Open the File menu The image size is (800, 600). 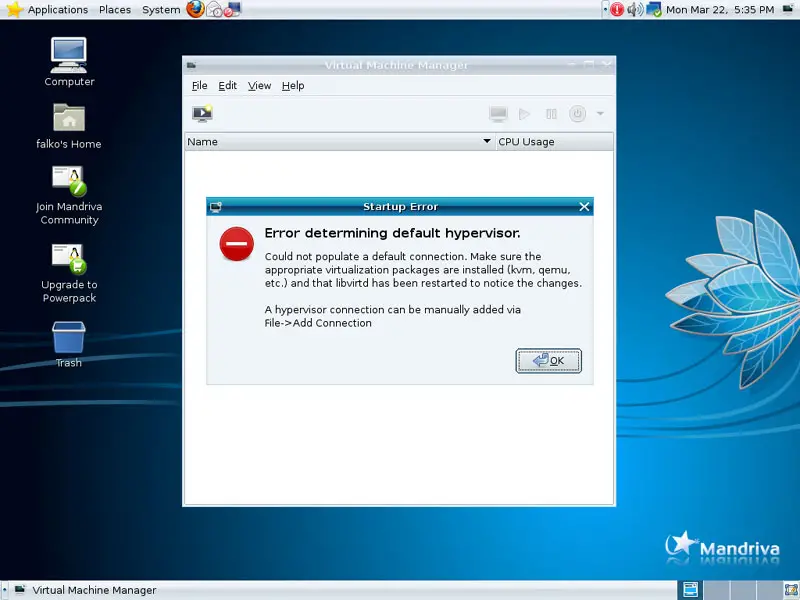point(199,86)
